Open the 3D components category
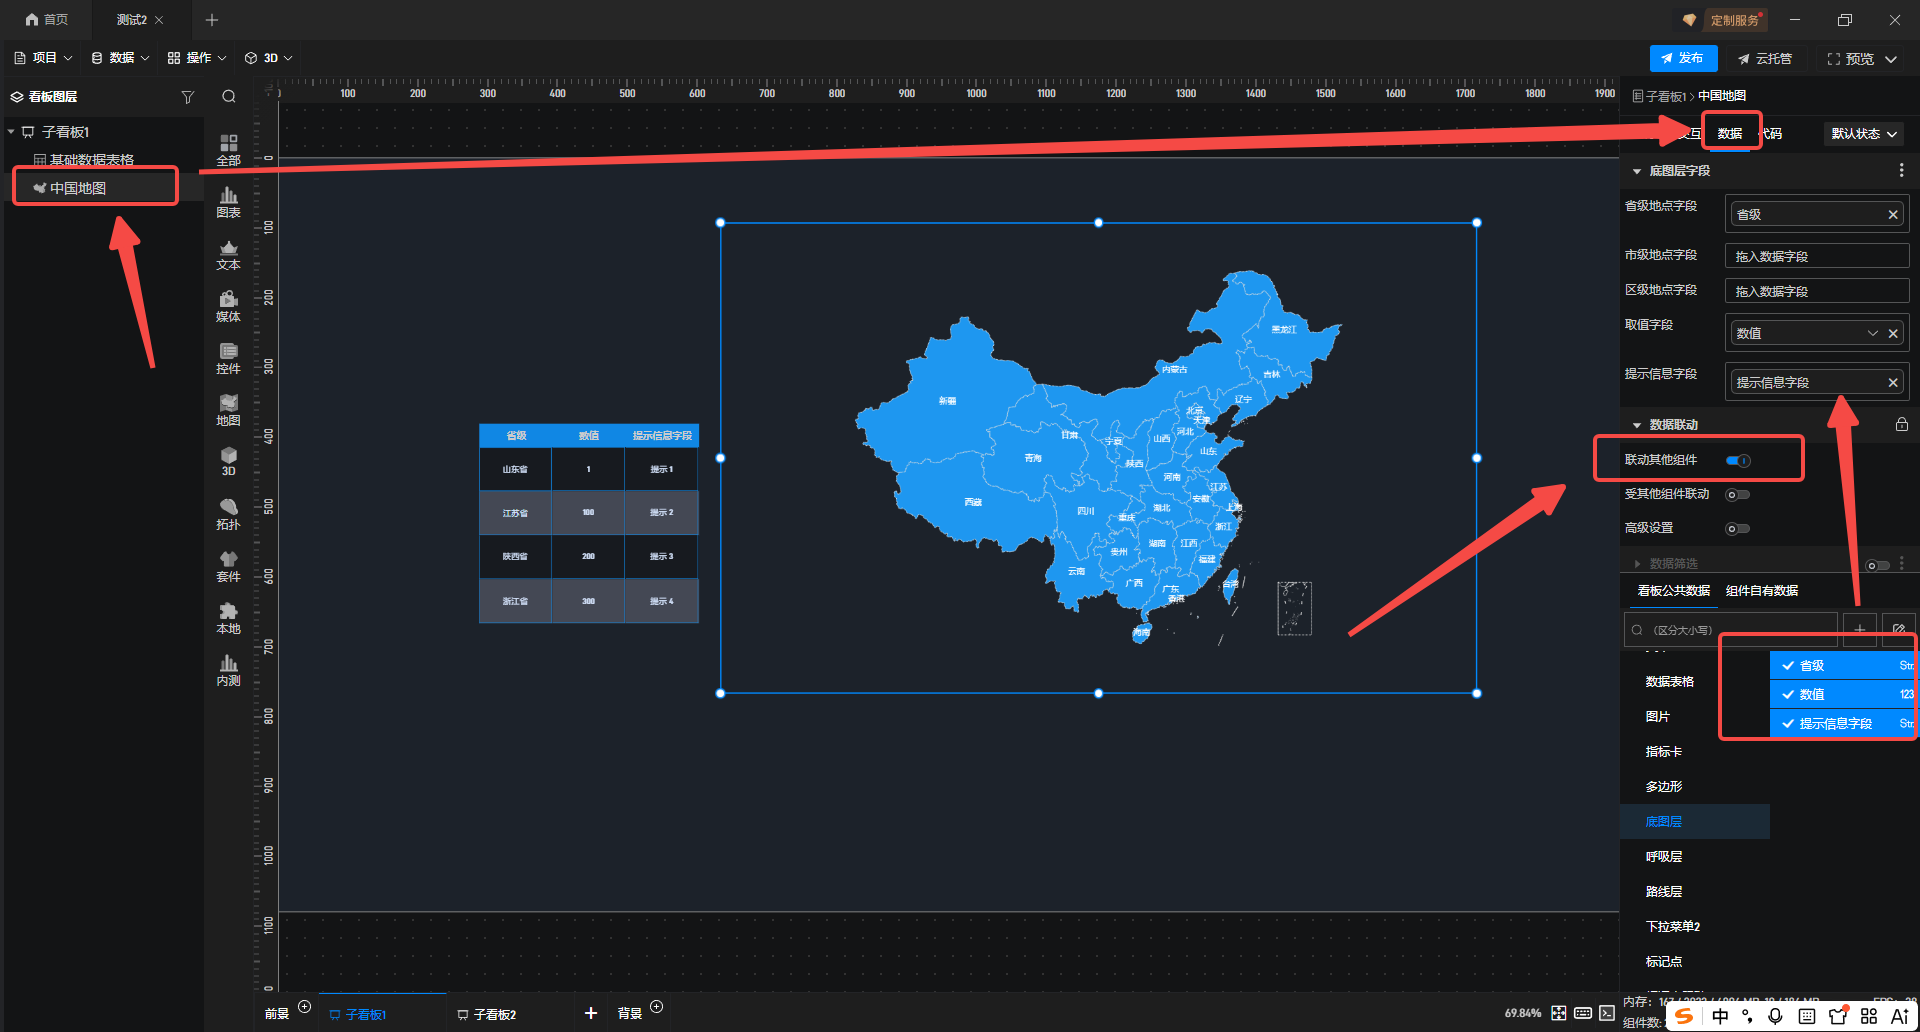The width and height of the screenshot is (1920, 1032). tap(228, 462)
